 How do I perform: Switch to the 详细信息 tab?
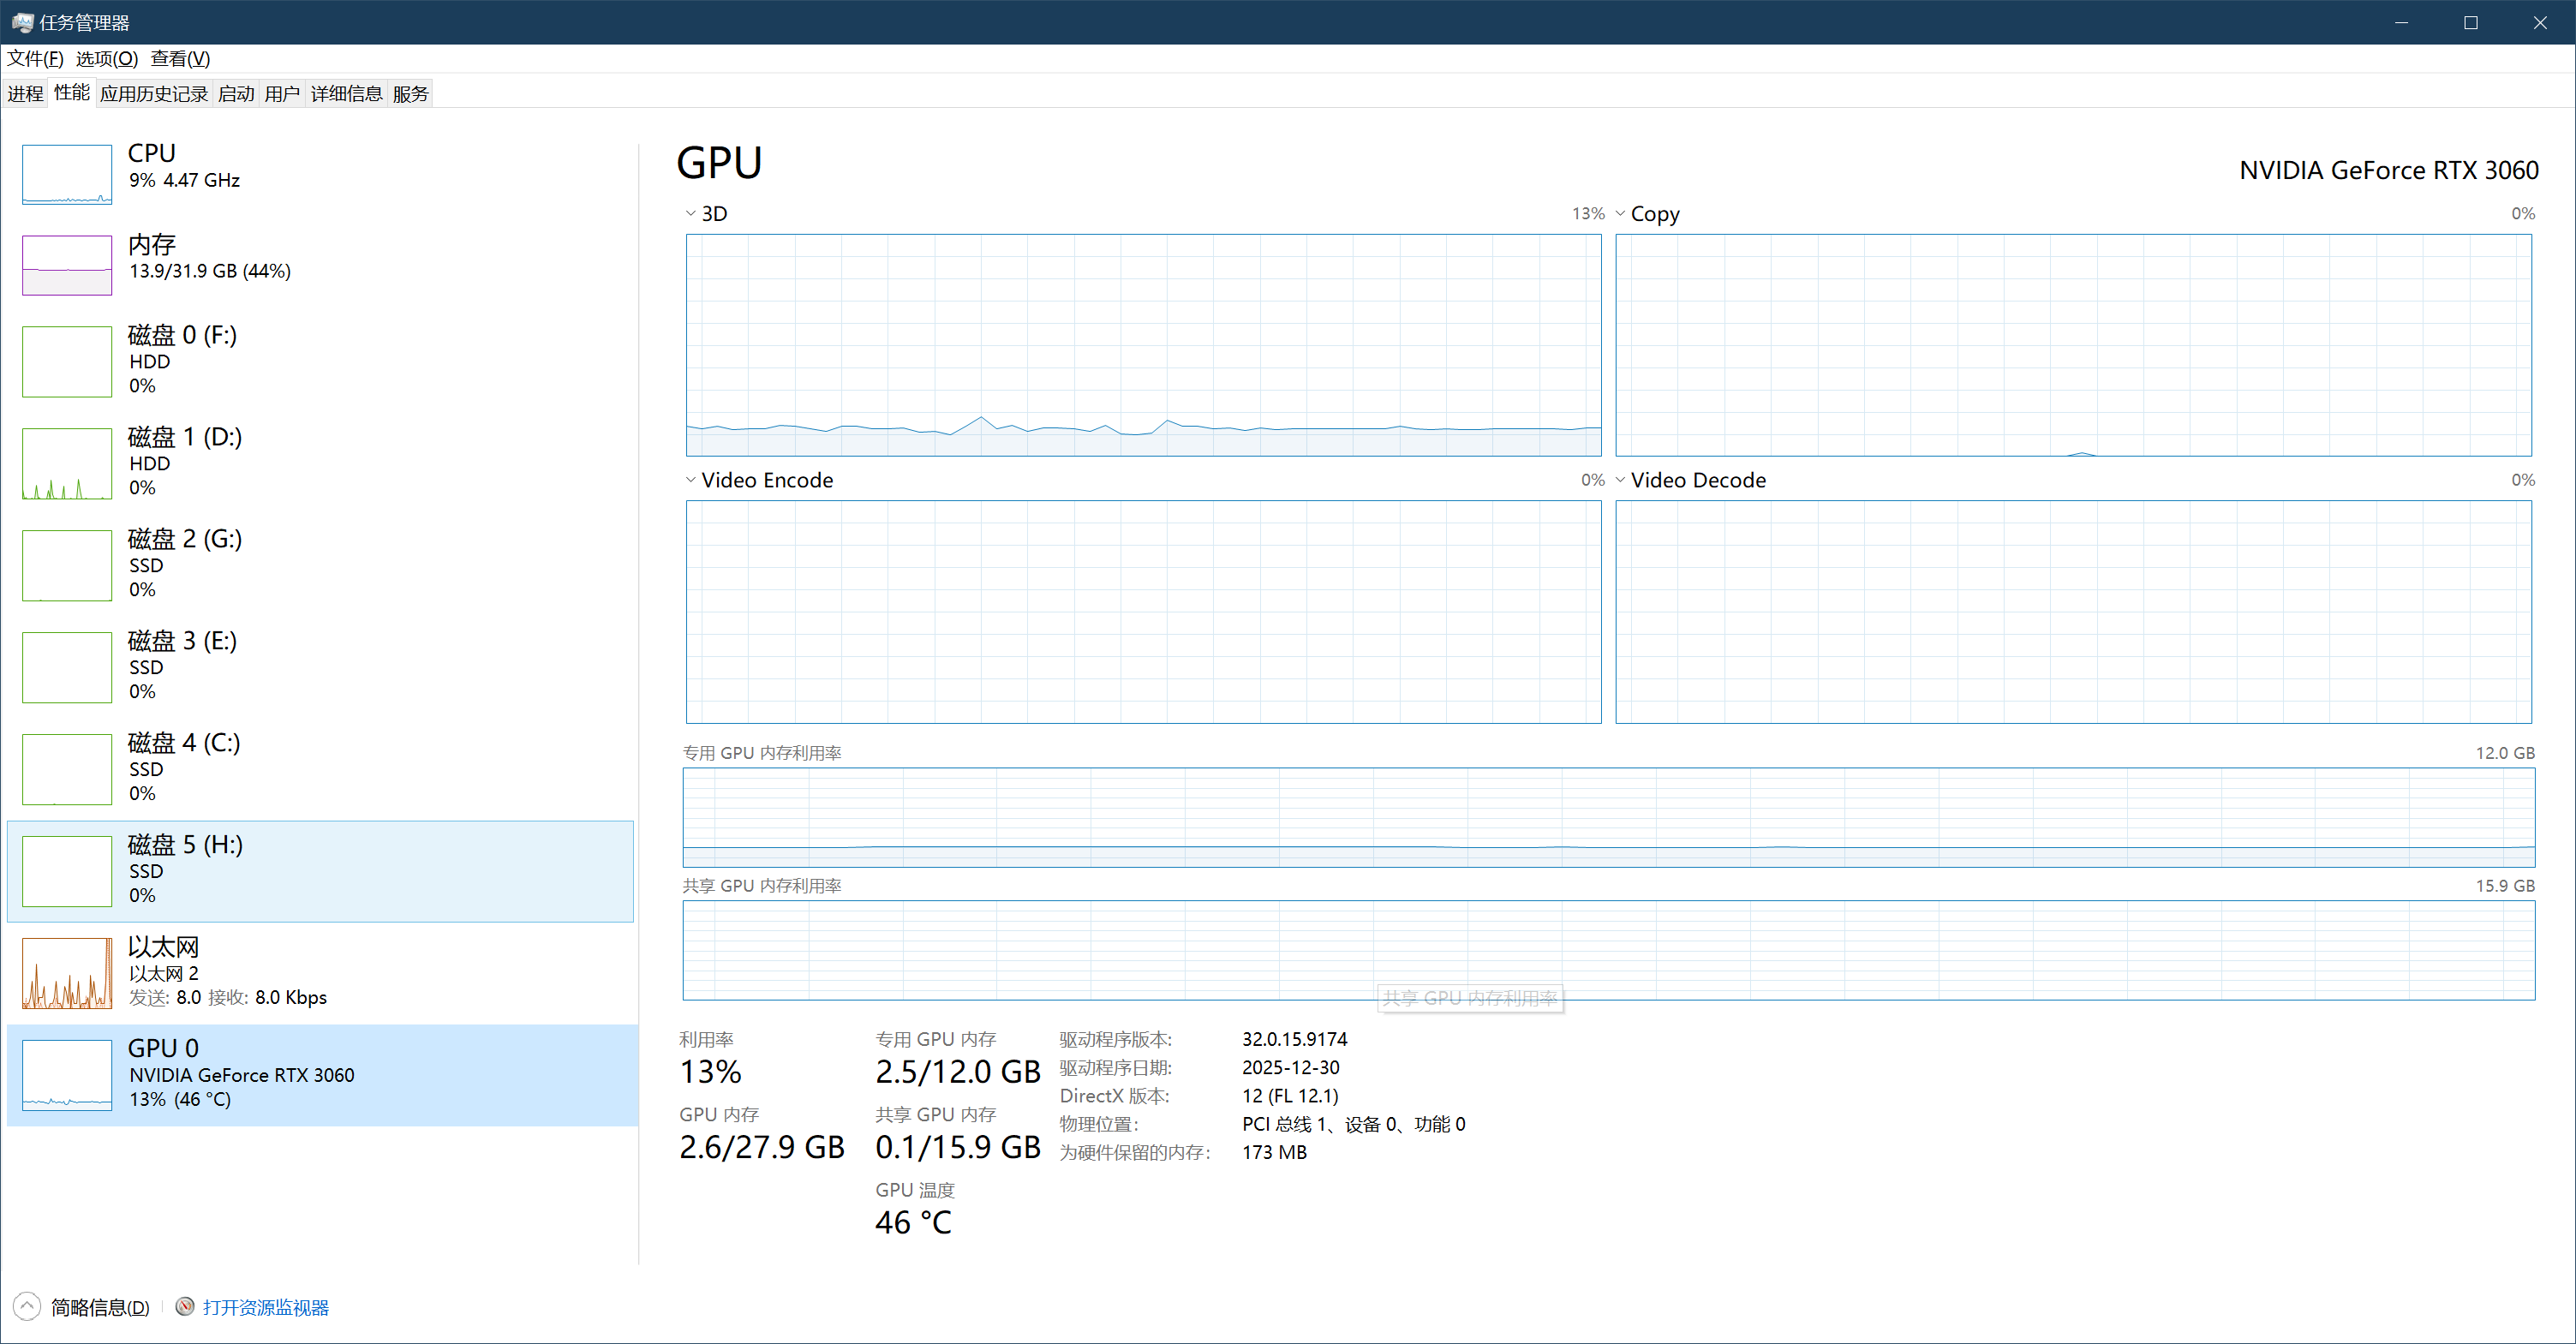[346, 93]
